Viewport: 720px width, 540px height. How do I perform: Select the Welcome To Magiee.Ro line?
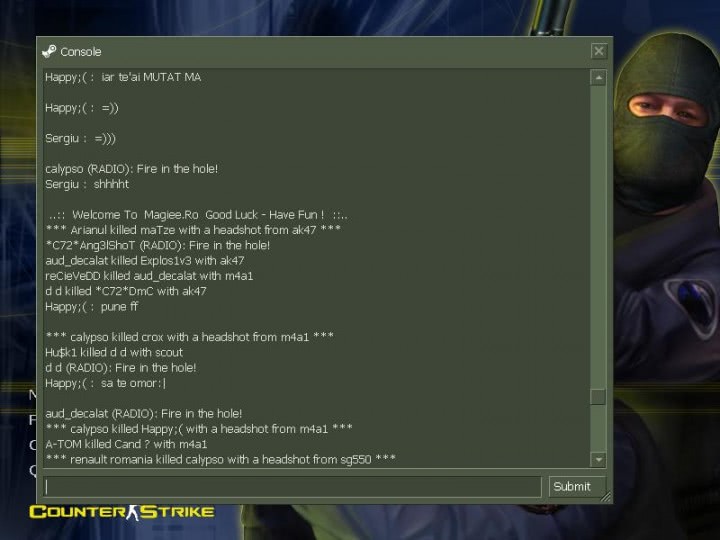[198, 215]
